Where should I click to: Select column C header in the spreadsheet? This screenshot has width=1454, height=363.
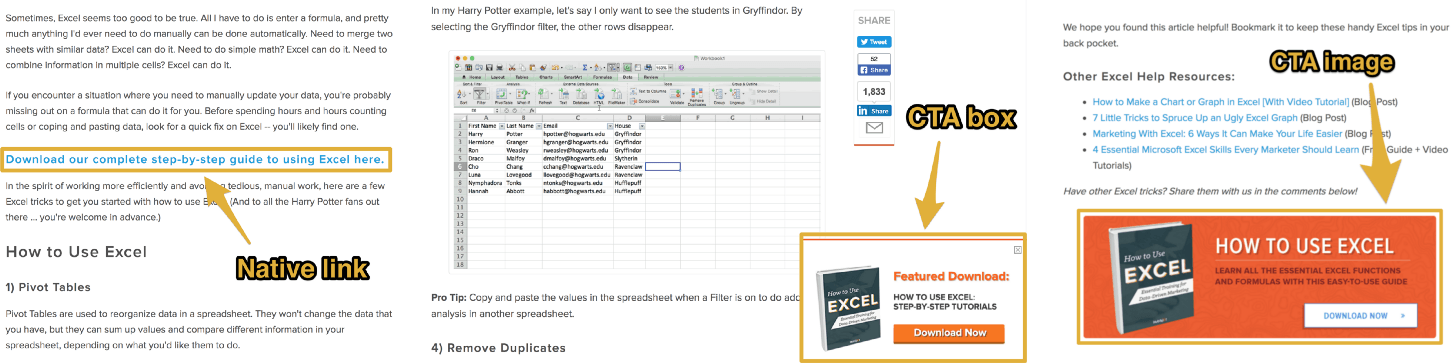pos(578,117)
